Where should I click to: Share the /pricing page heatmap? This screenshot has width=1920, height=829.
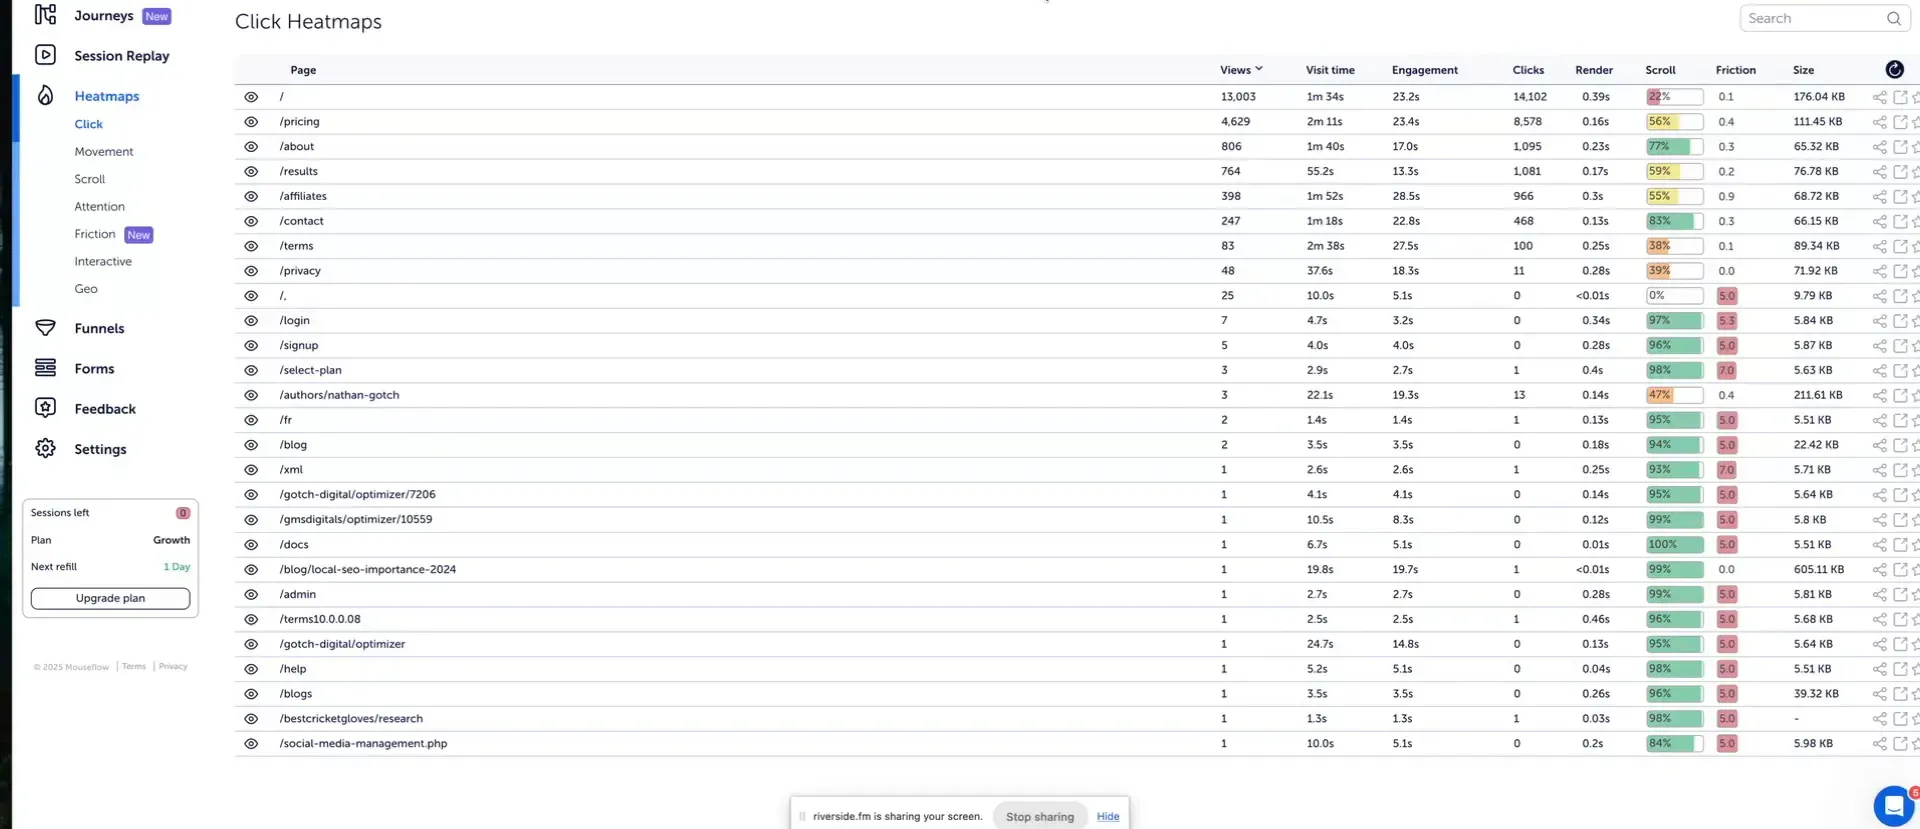(x=1879, y=122)
